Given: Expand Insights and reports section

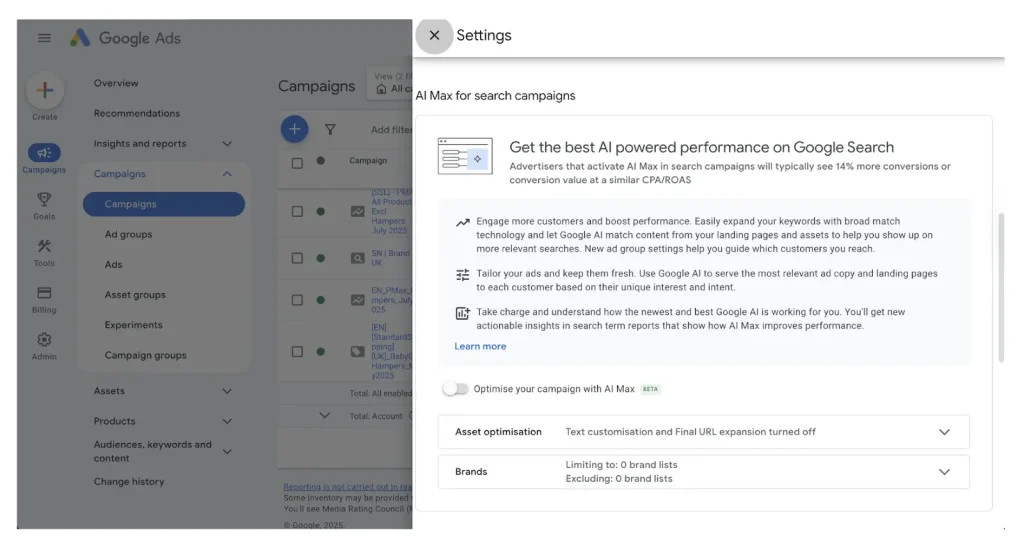Looking at the screenshot, I should pos(227,144).
